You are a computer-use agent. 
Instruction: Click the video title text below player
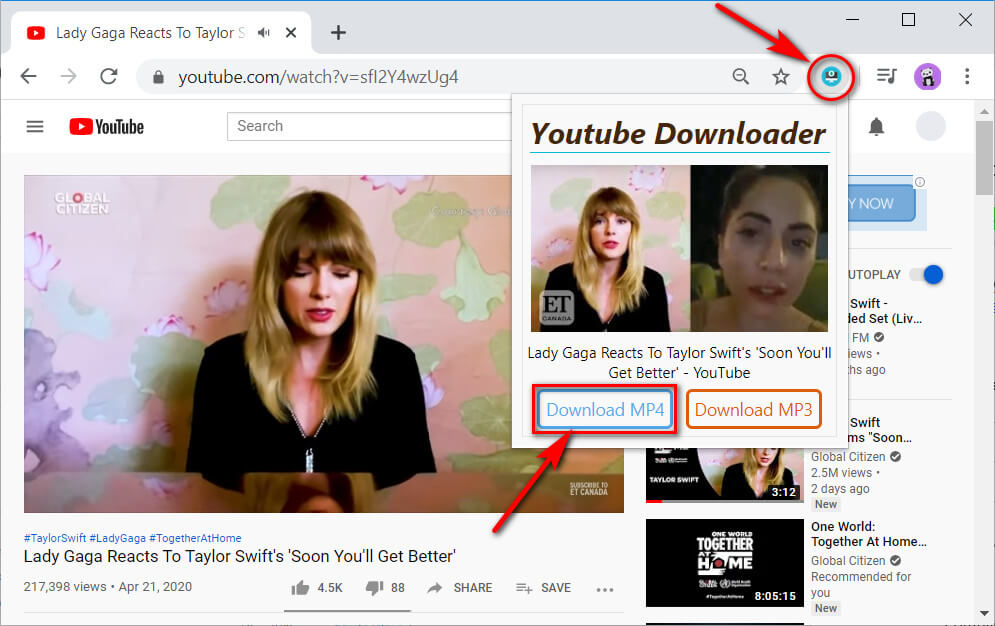tap(240, 556)
